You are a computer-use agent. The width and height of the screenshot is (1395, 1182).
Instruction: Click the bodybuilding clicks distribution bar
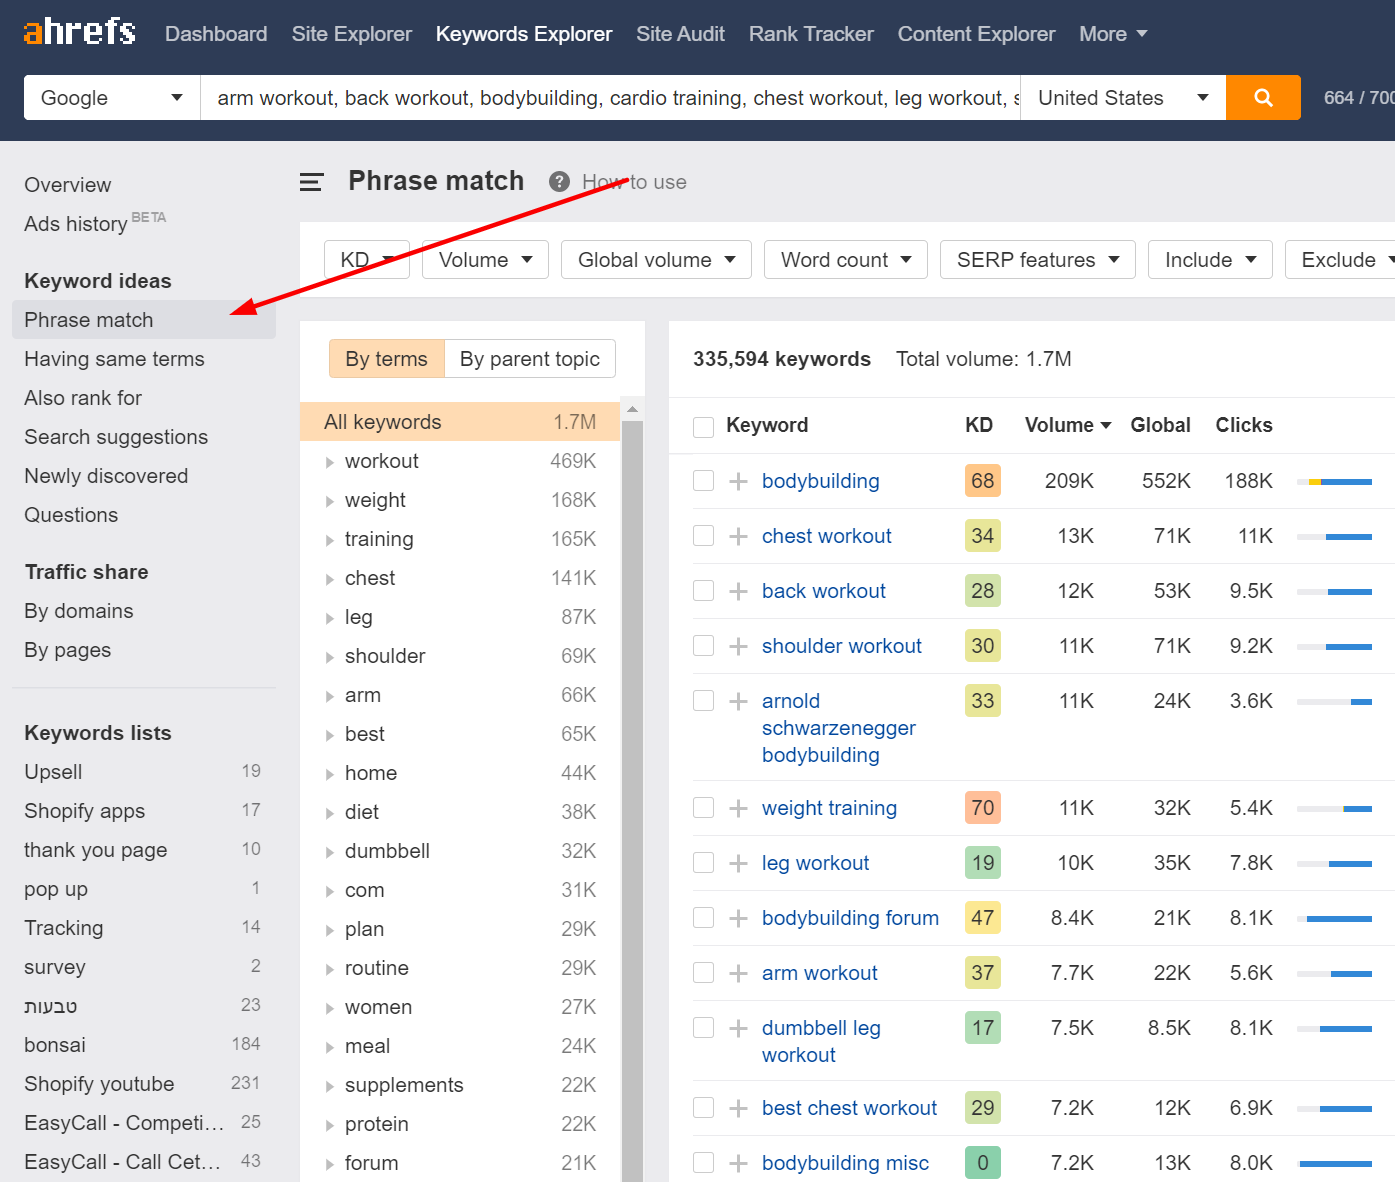coord(1334,482)
